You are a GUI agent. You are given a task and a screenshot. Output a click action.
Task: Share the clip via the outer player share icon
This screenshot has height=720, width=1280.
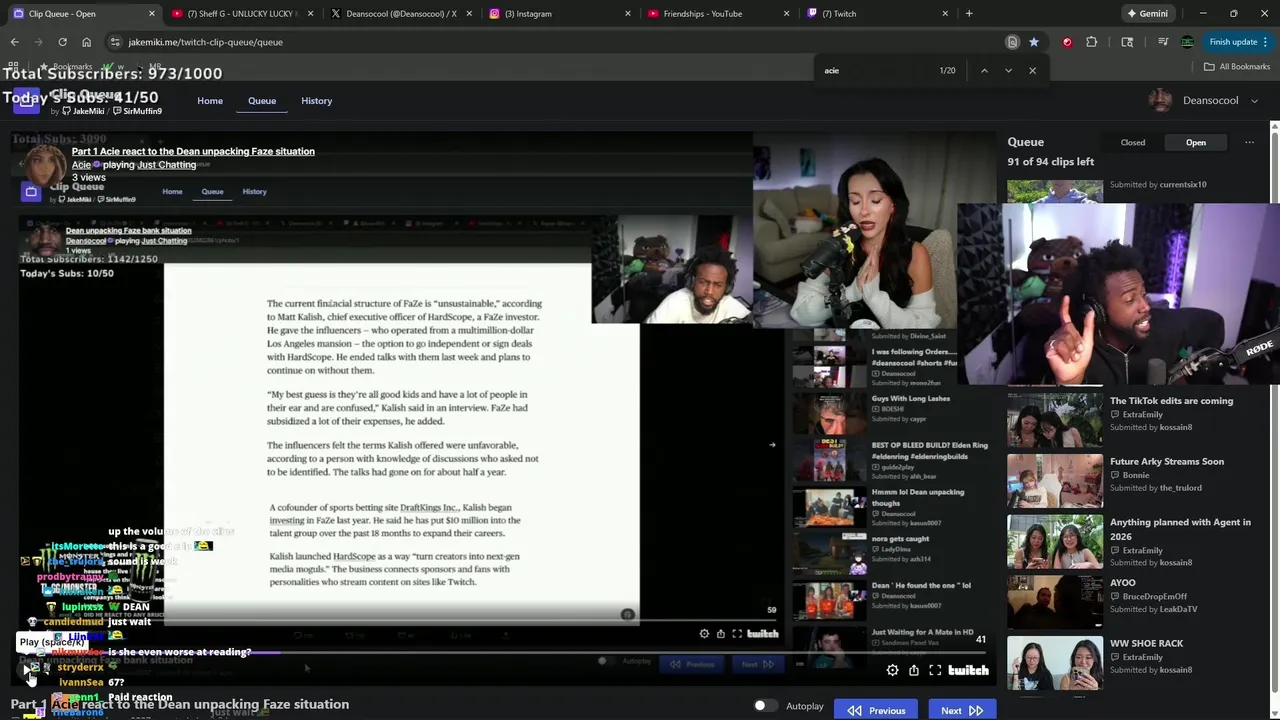[x=914, y=671]
